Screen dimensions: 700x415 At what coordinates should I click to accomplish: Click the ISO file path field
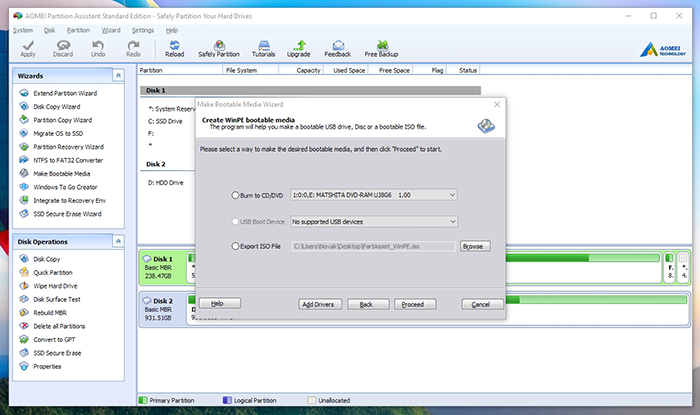pos(374,246)
